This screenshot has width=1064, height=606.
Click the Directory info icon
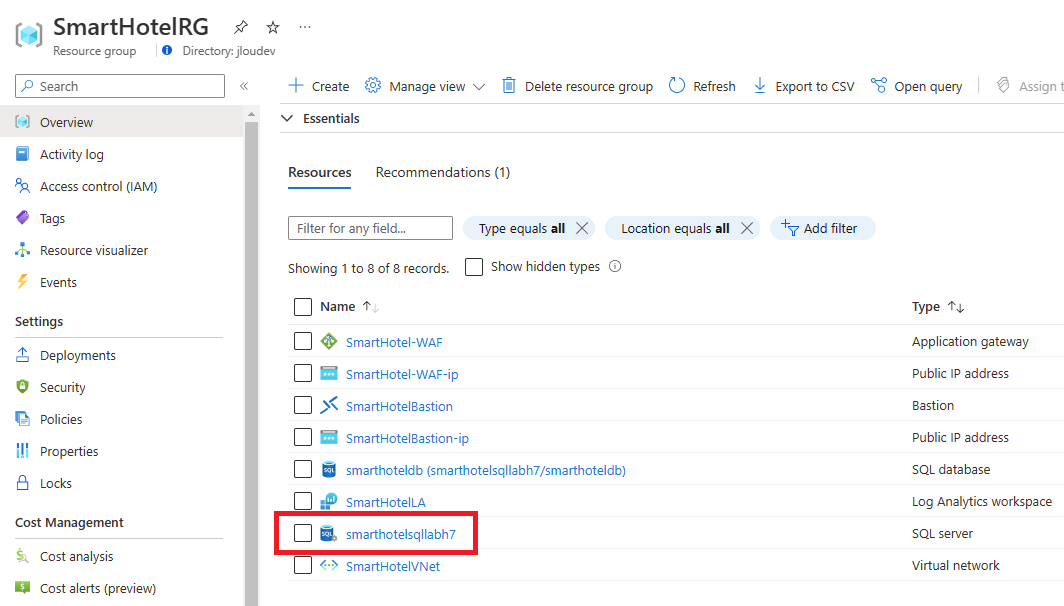pyautogui.click(x=167, y=50)
